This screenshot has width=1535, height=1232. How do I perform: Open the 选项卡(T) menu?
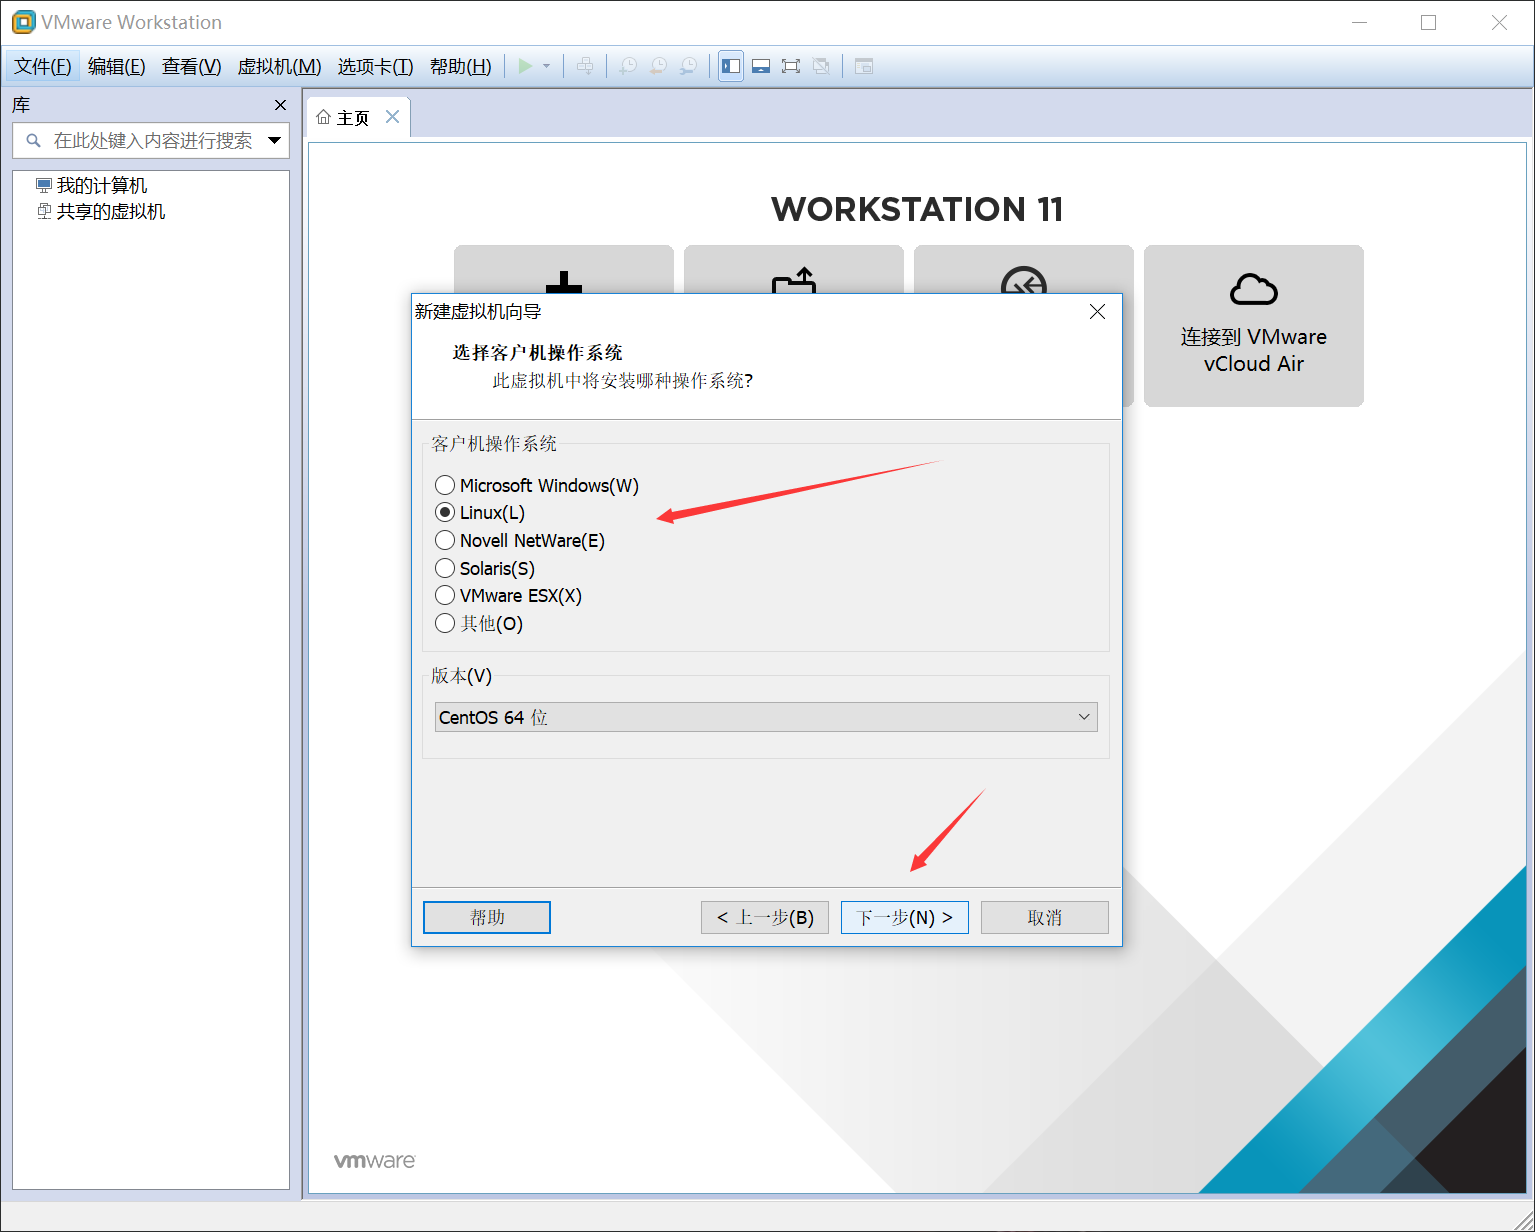click(x=375, y=66)
